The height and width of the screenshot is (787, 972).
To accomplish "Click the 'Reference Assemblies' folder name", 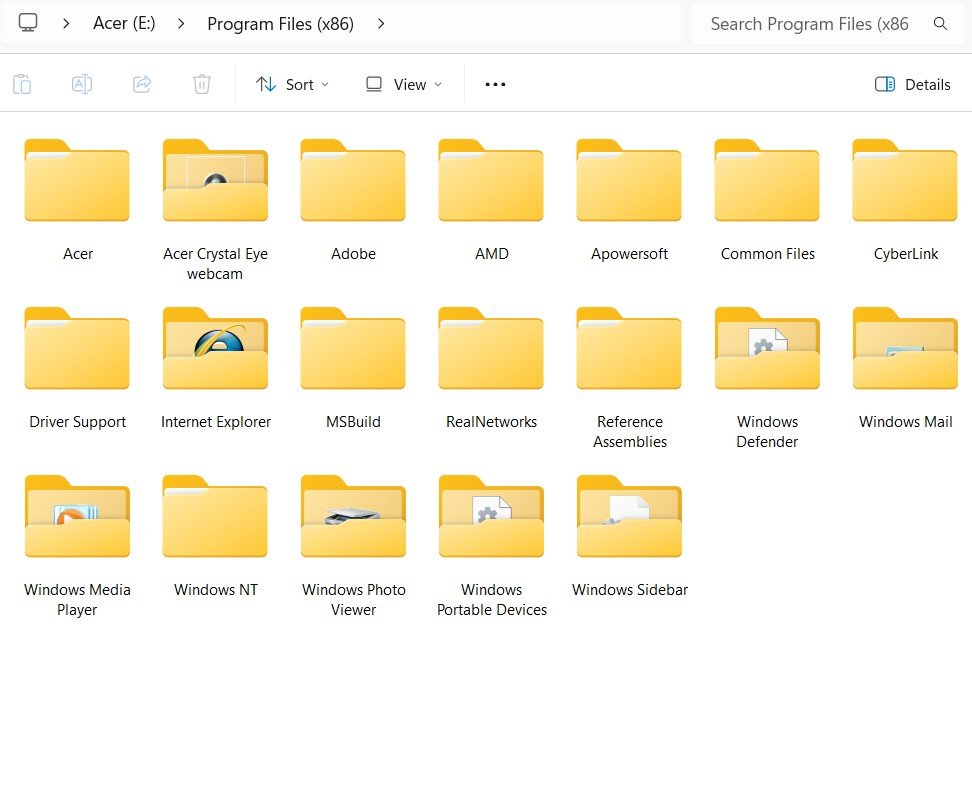I will pyautogui.click(x=630, y=432).
